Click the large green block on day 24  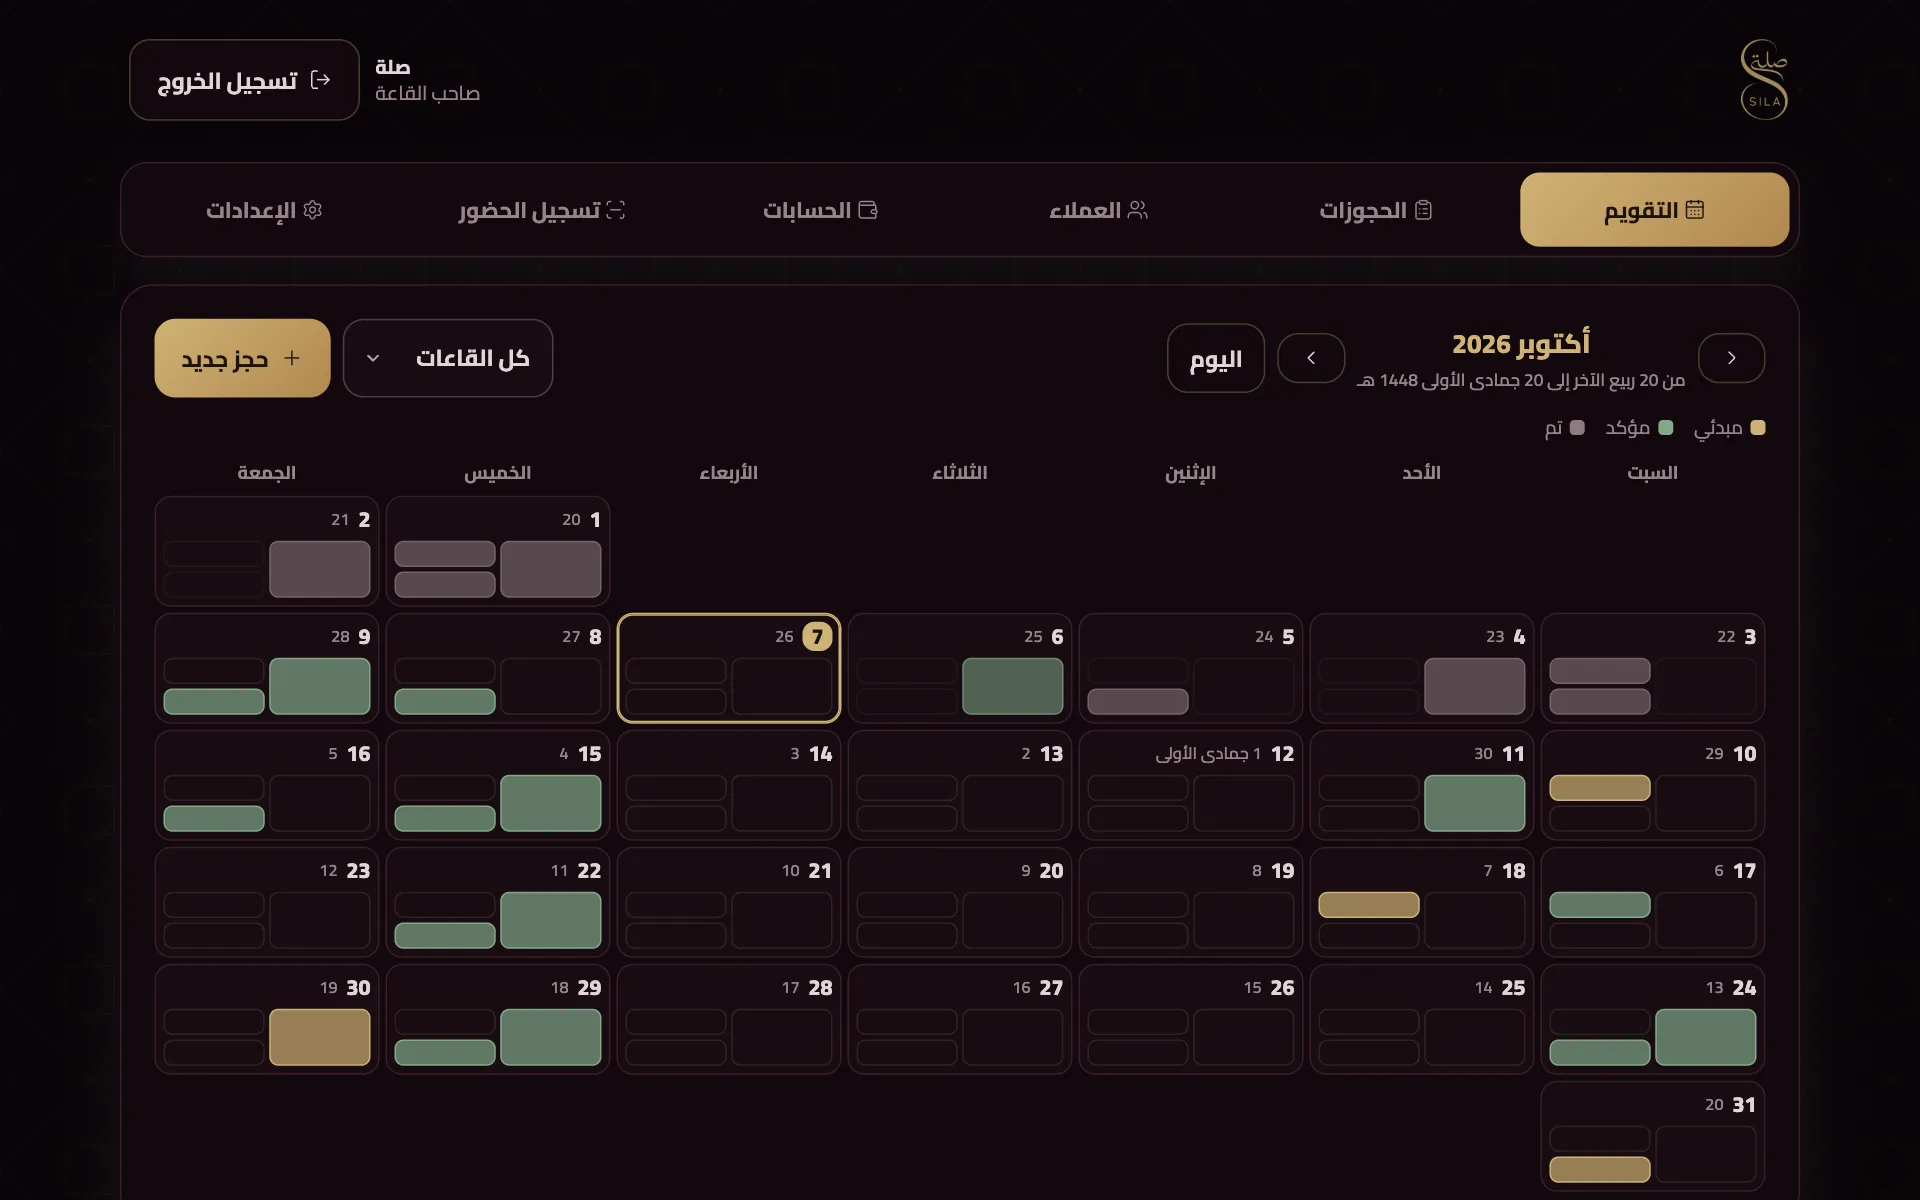click(1706, 1037)
